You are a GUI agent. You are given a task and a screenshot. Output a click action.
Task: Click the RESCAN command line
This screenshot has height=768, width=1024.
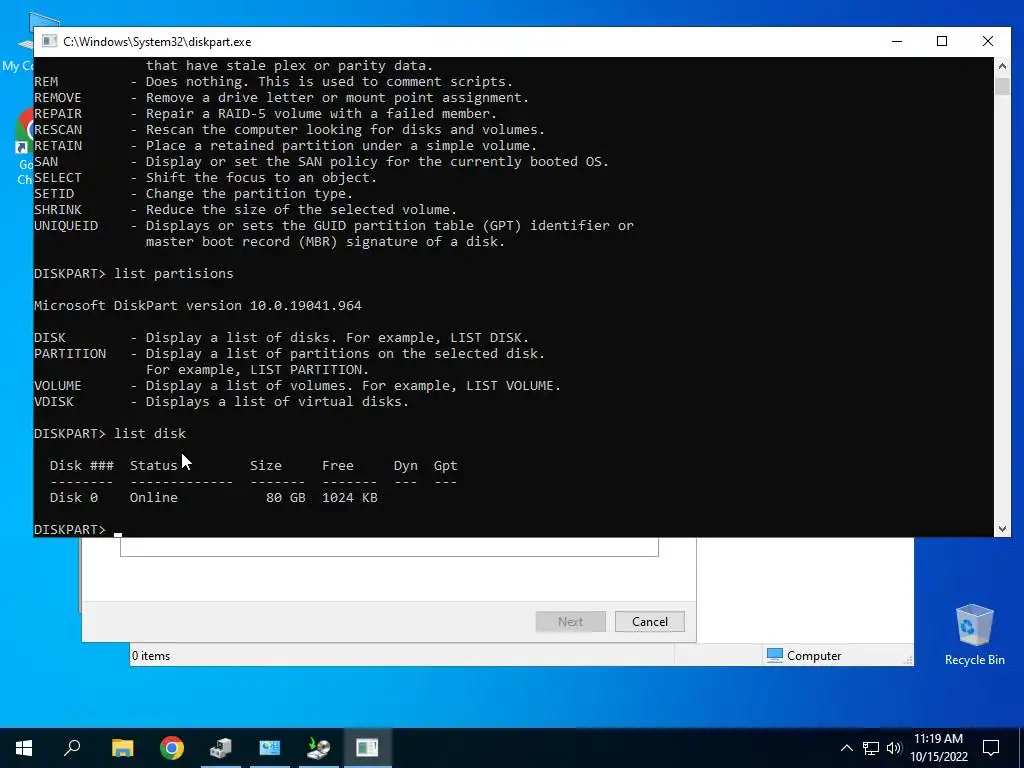(x=289, y=129)
